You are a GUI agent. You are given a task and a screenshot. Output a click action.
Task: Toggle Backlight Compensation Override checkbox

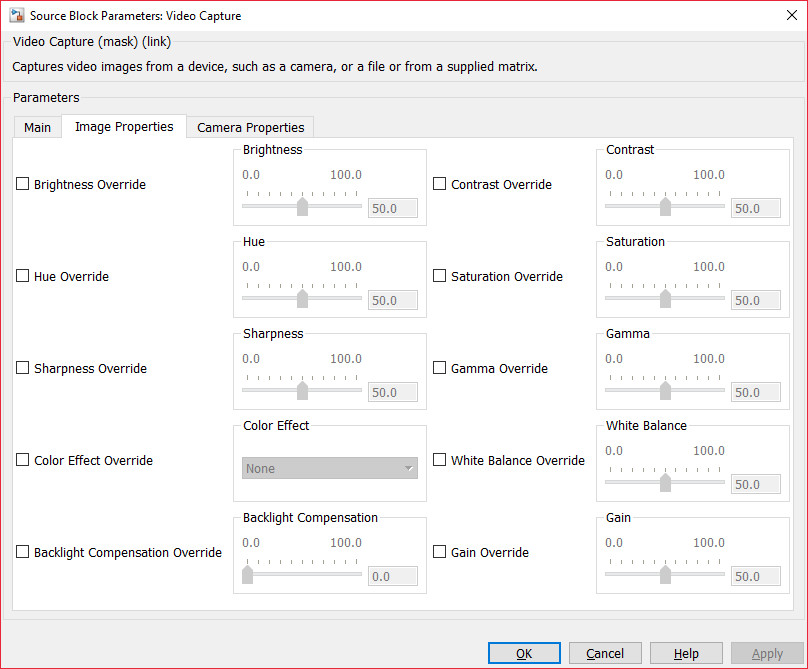(x=23, y=552)
